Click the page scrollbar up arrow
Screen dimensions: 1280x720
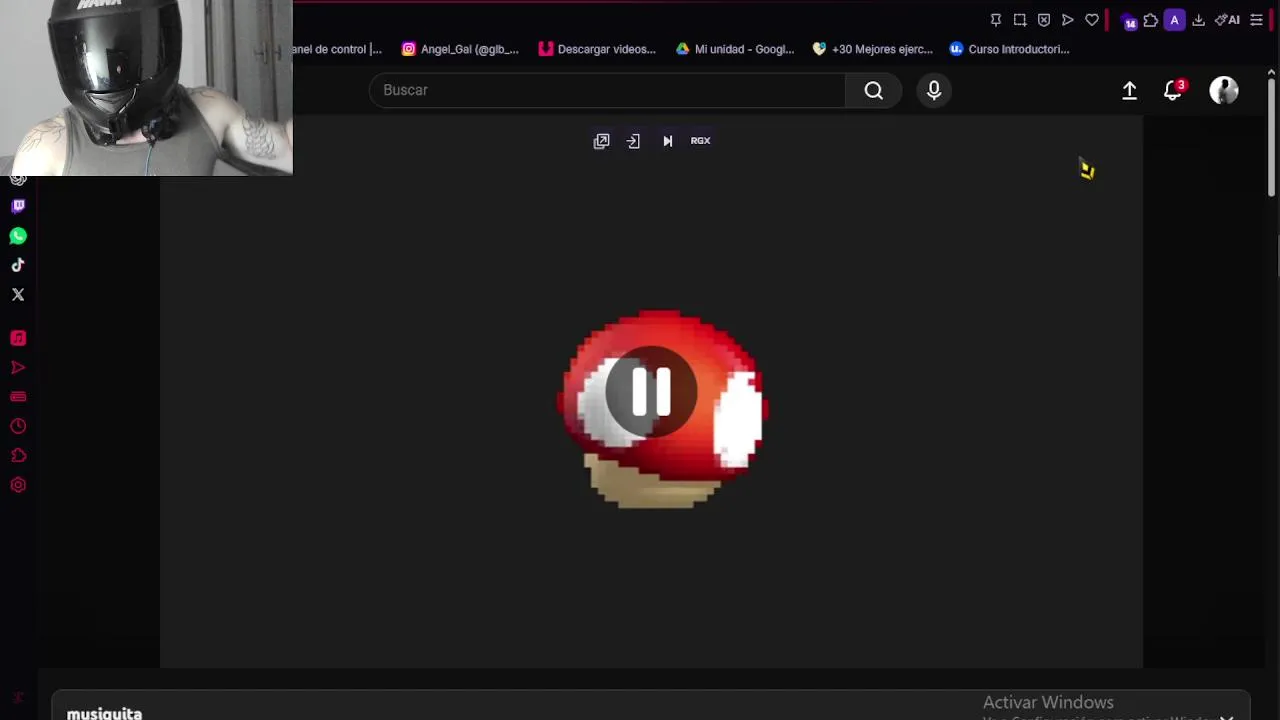1272,72
